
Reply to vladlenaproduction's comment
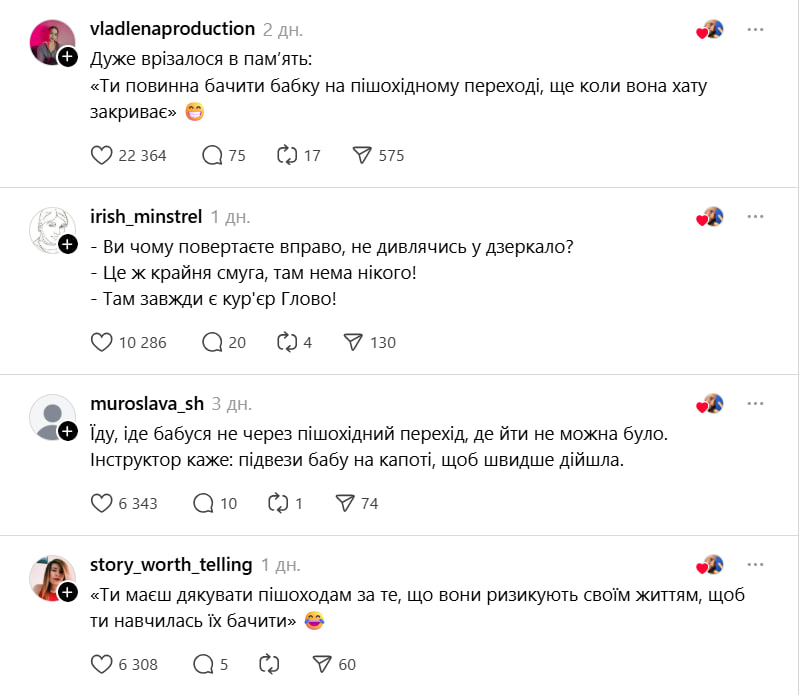pos(212,155)
